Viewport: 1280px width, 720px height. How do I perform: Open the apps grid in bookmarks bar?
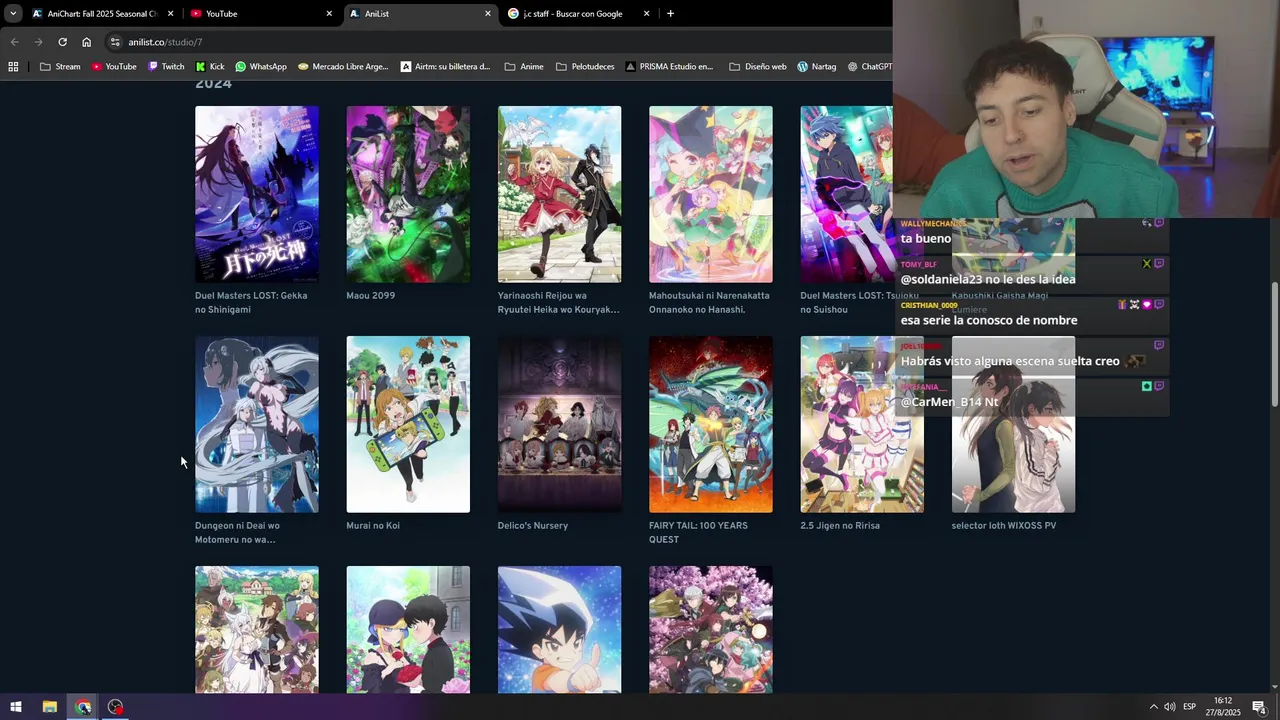tap(13, 67)
